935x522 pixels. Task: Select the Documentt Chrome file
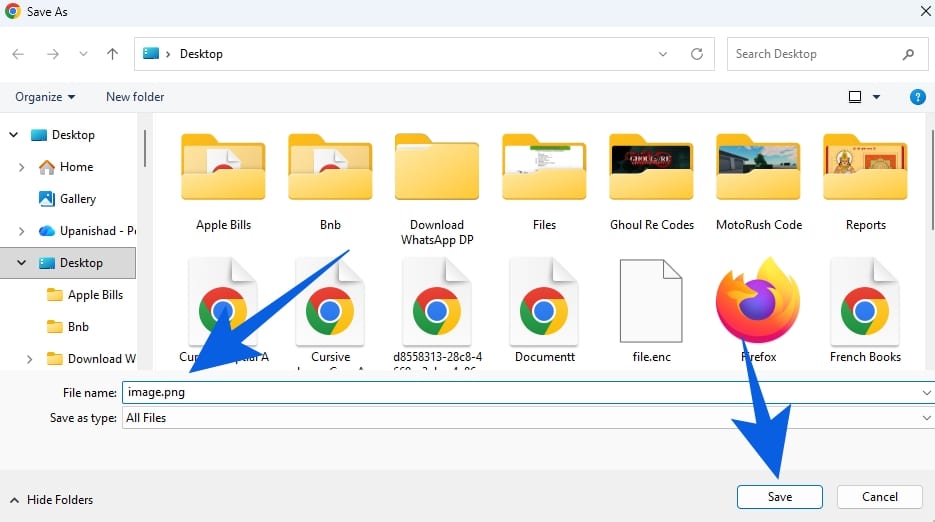[544, 311]
